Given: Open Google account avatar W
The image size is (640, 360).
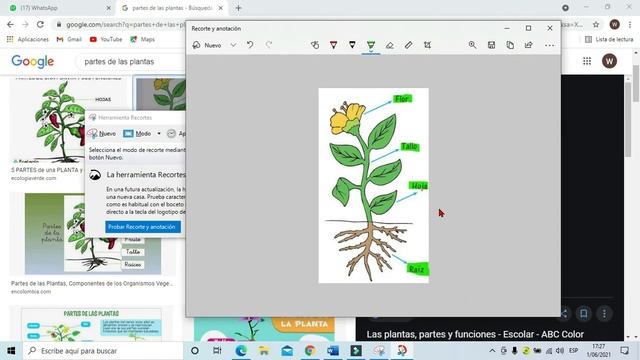Looking at the screenshot, I should (x=609, y=61).
